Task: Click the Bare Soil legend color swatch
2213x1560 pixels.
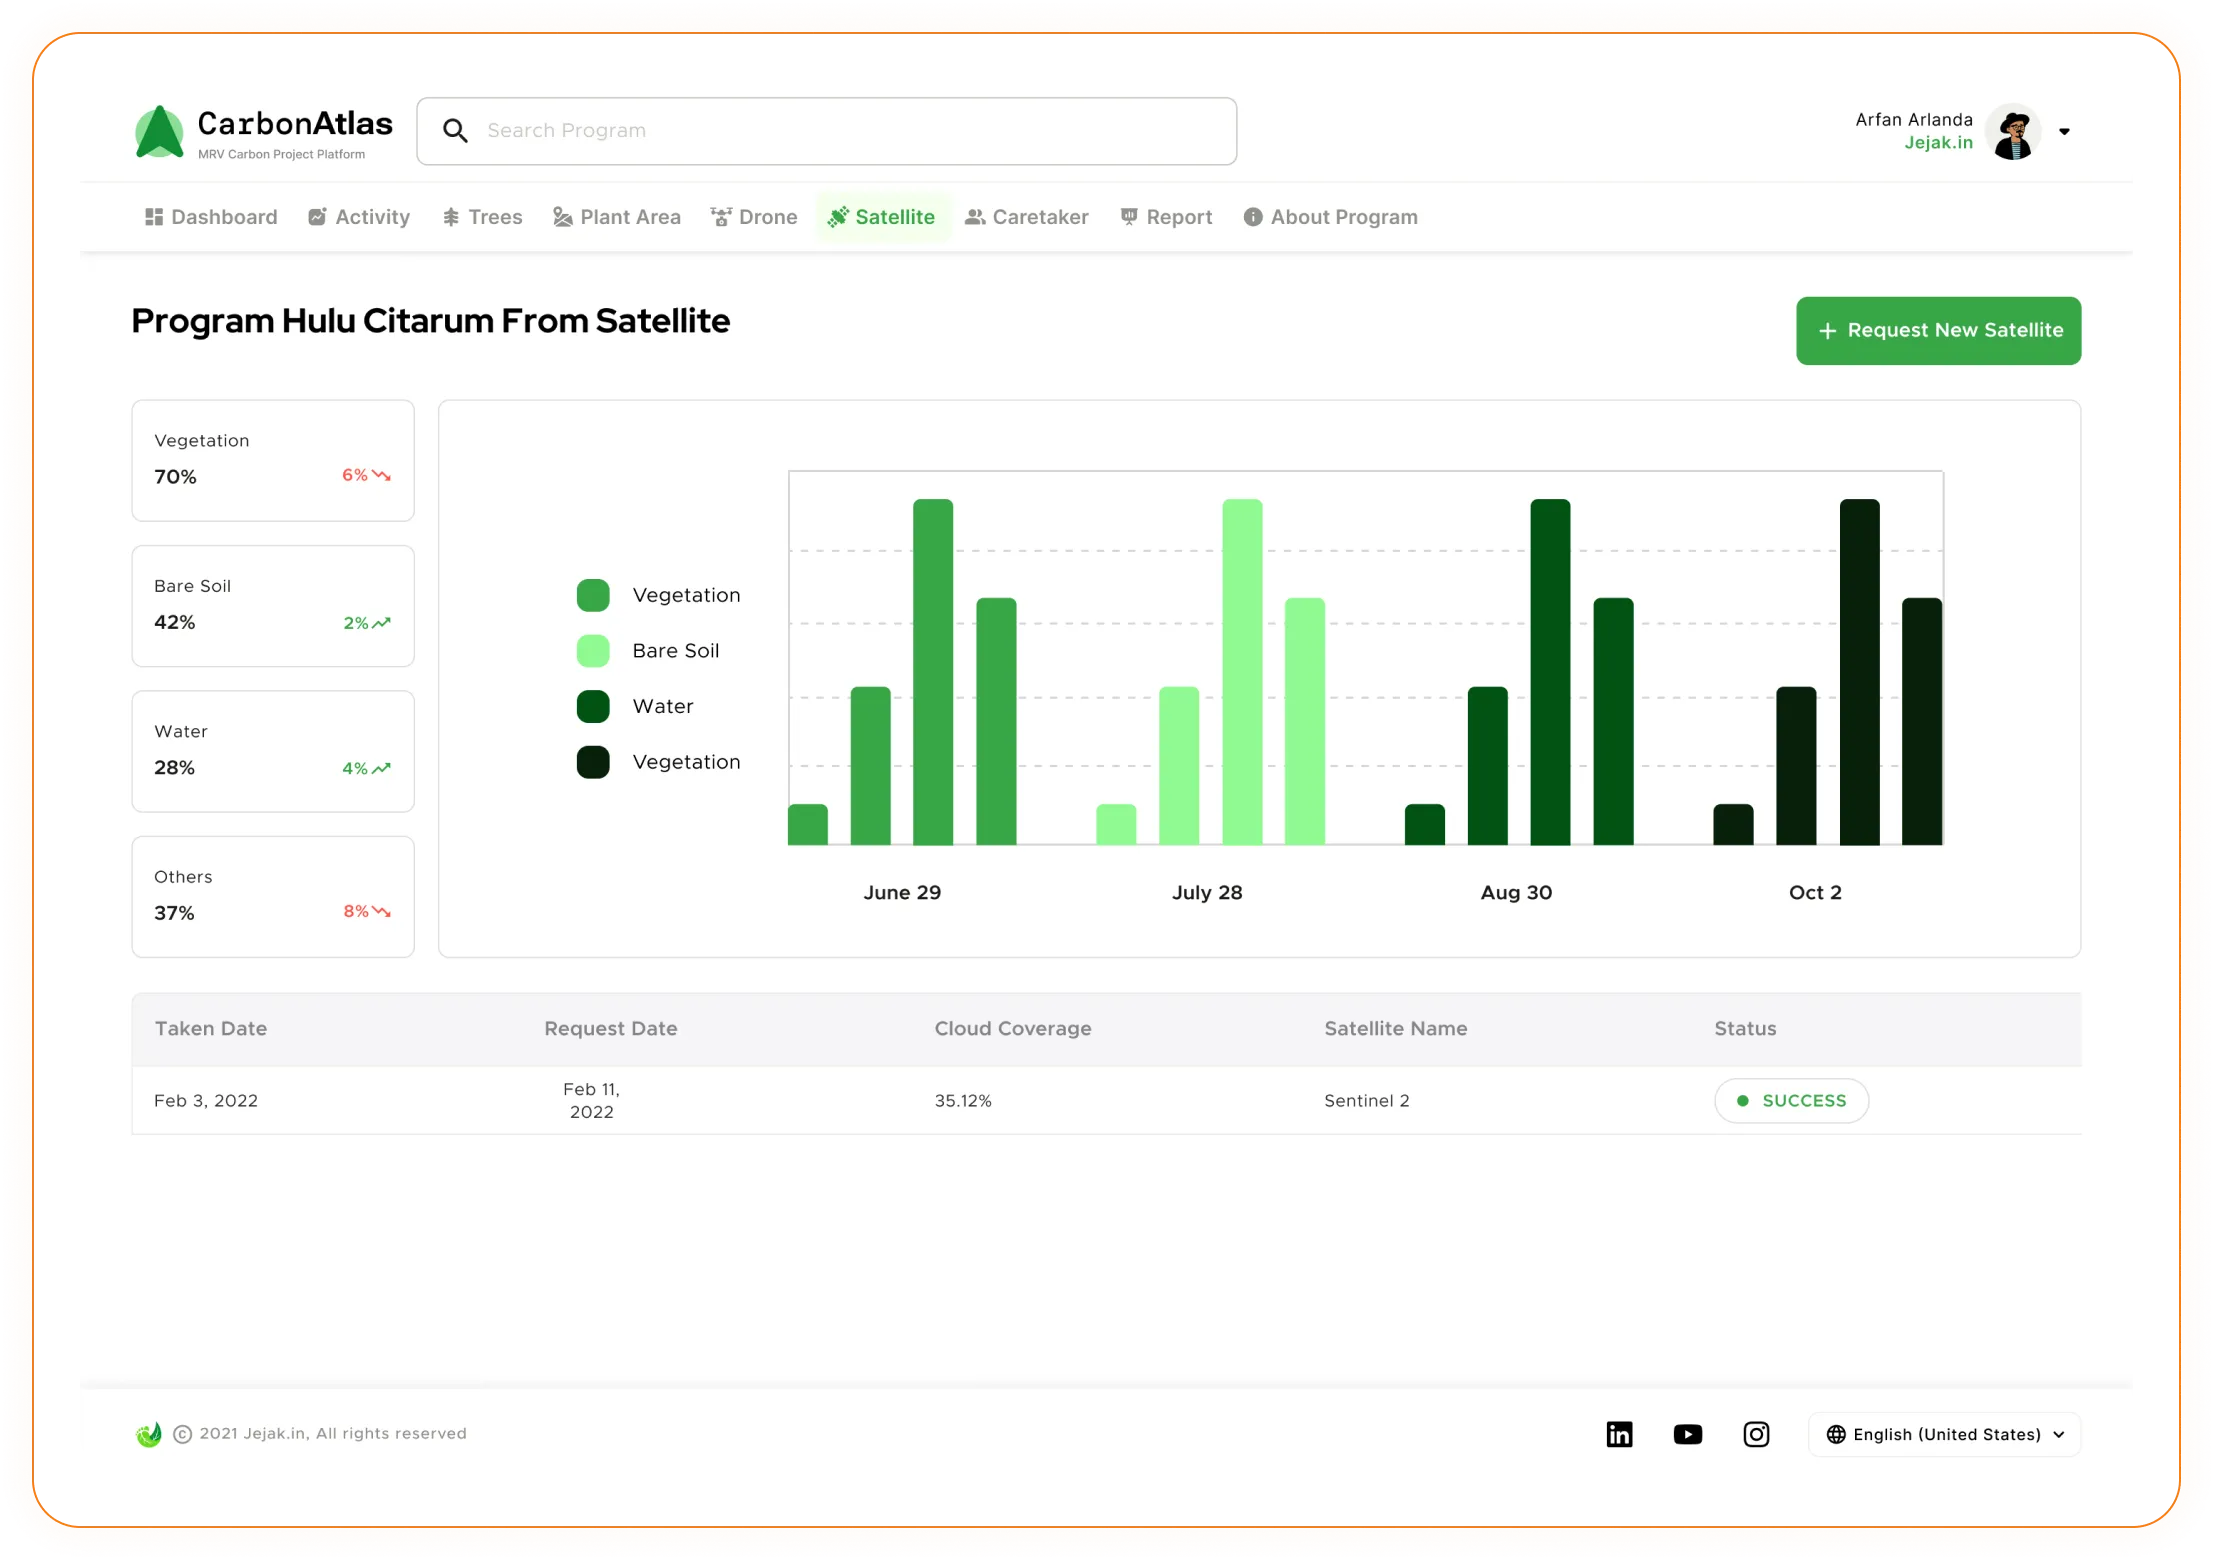Action: click(x=594, y=650)
